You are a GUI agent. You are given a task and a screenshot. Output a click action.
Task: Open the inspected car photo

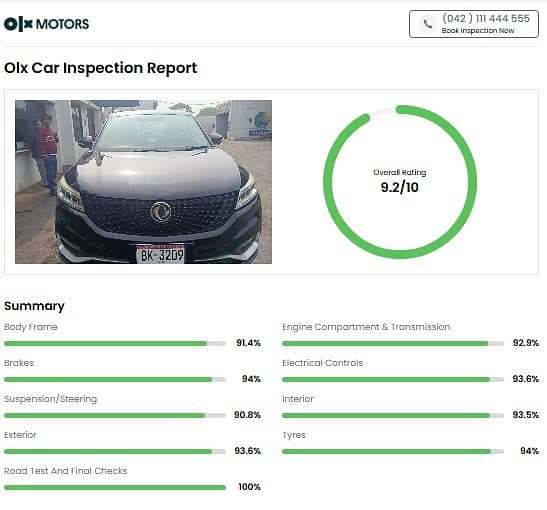(143, 182)
